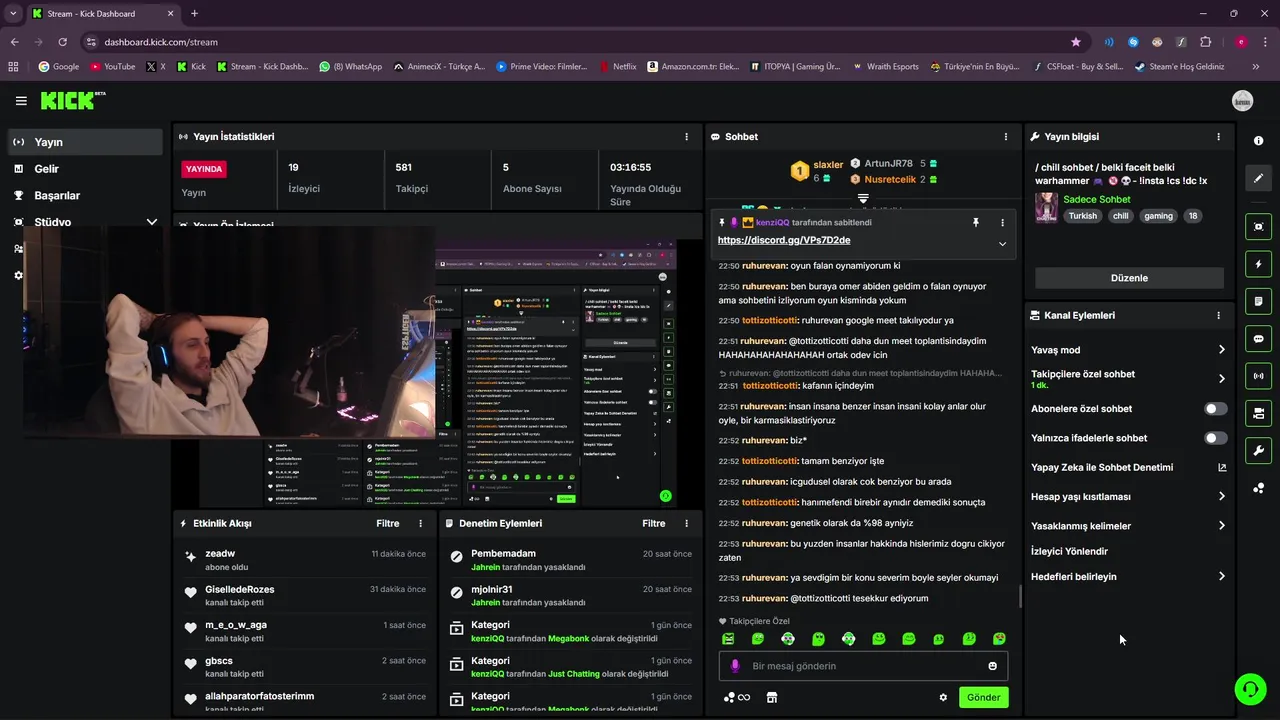Insert the heart-eyes green emote
This screenshot has width=1280, height=720.
tap(999, 639)
